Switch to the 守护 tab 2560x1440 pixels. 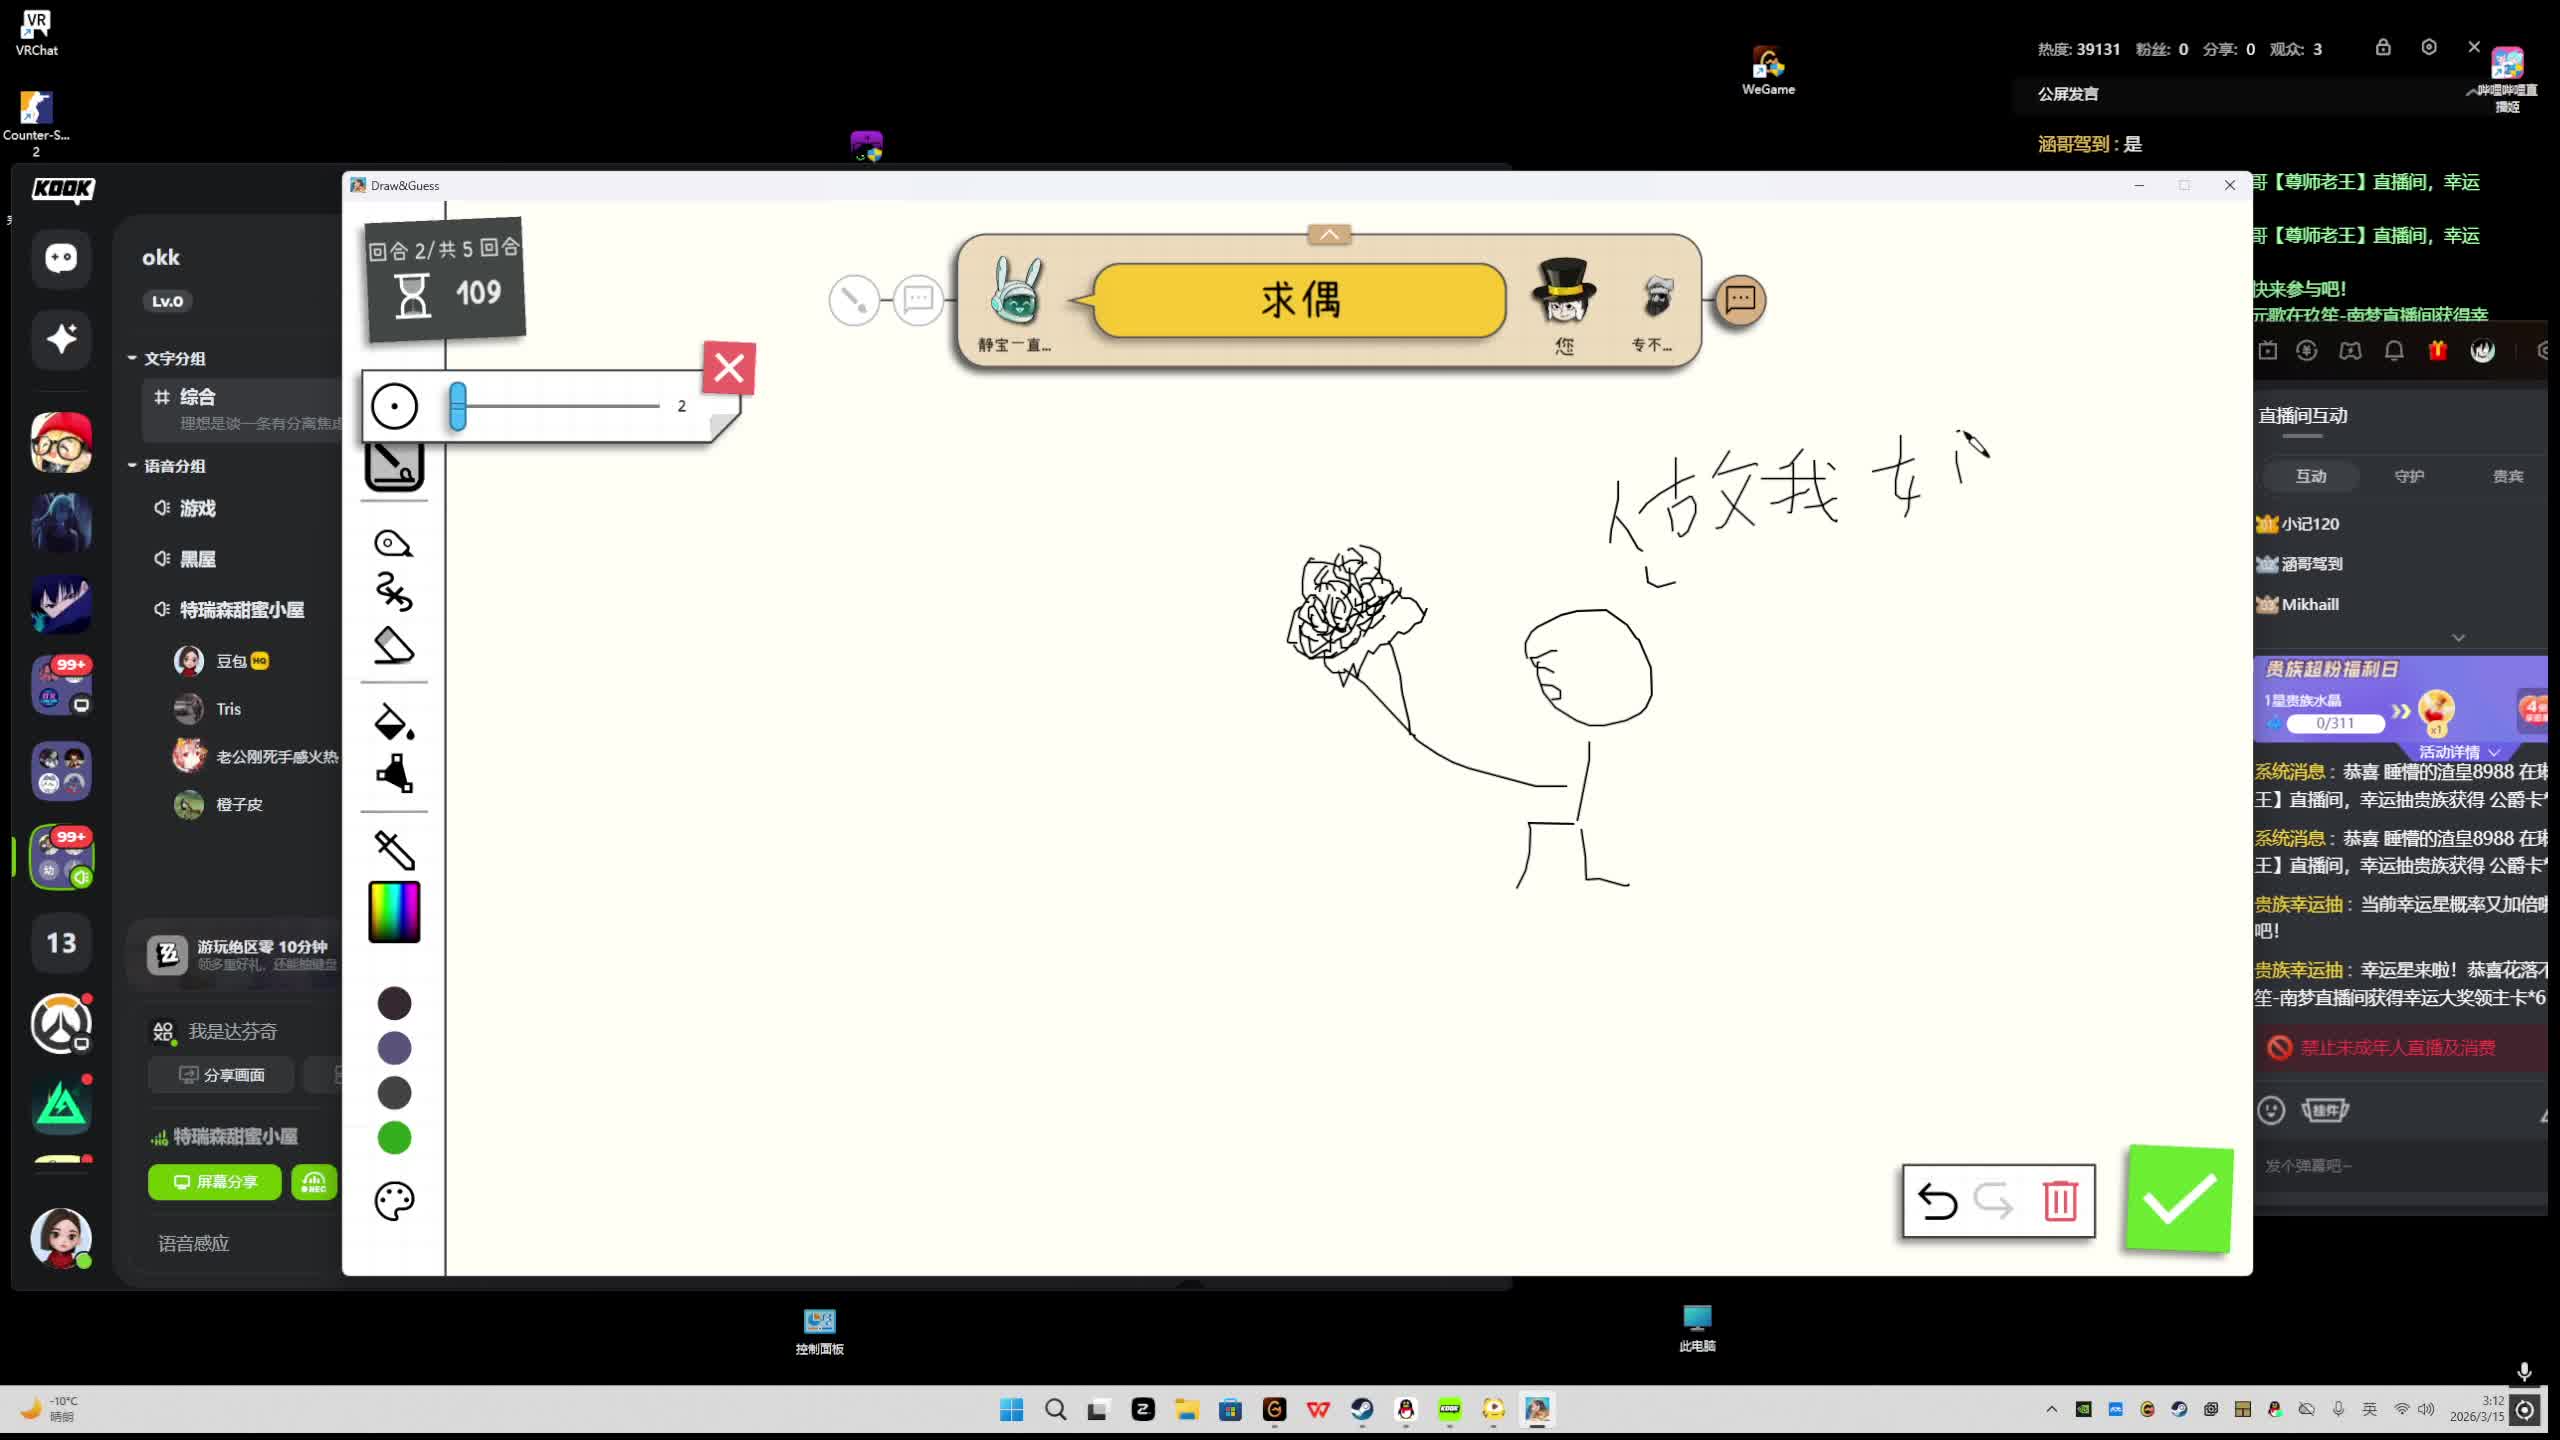[x=2408, y=476]
